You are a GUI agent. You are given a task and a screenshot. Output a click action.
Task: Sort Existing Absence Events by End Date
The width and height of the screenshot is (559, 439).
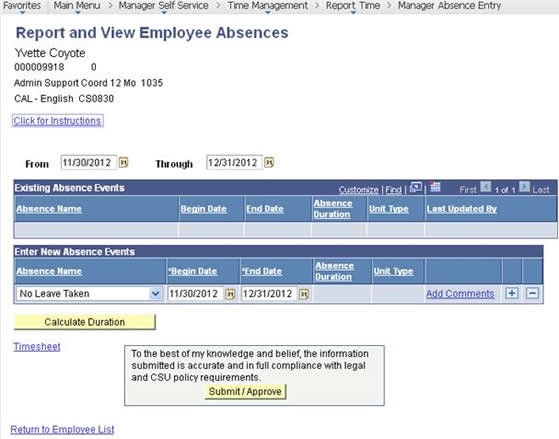click(265, 209)
